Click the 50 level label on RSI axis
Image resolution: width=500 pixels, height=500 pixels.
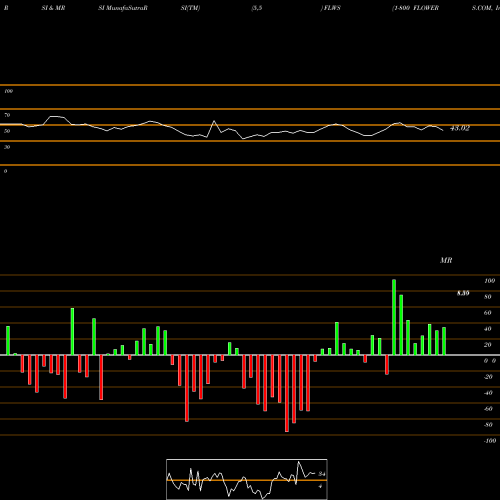7,131
